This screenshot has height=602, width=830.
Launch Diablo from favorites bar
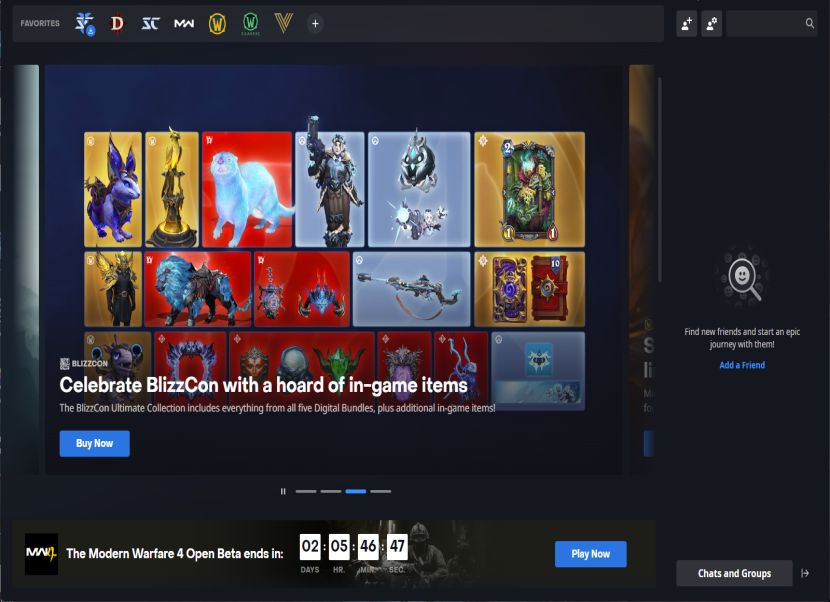pyautogui.click(x=117, y=23)
